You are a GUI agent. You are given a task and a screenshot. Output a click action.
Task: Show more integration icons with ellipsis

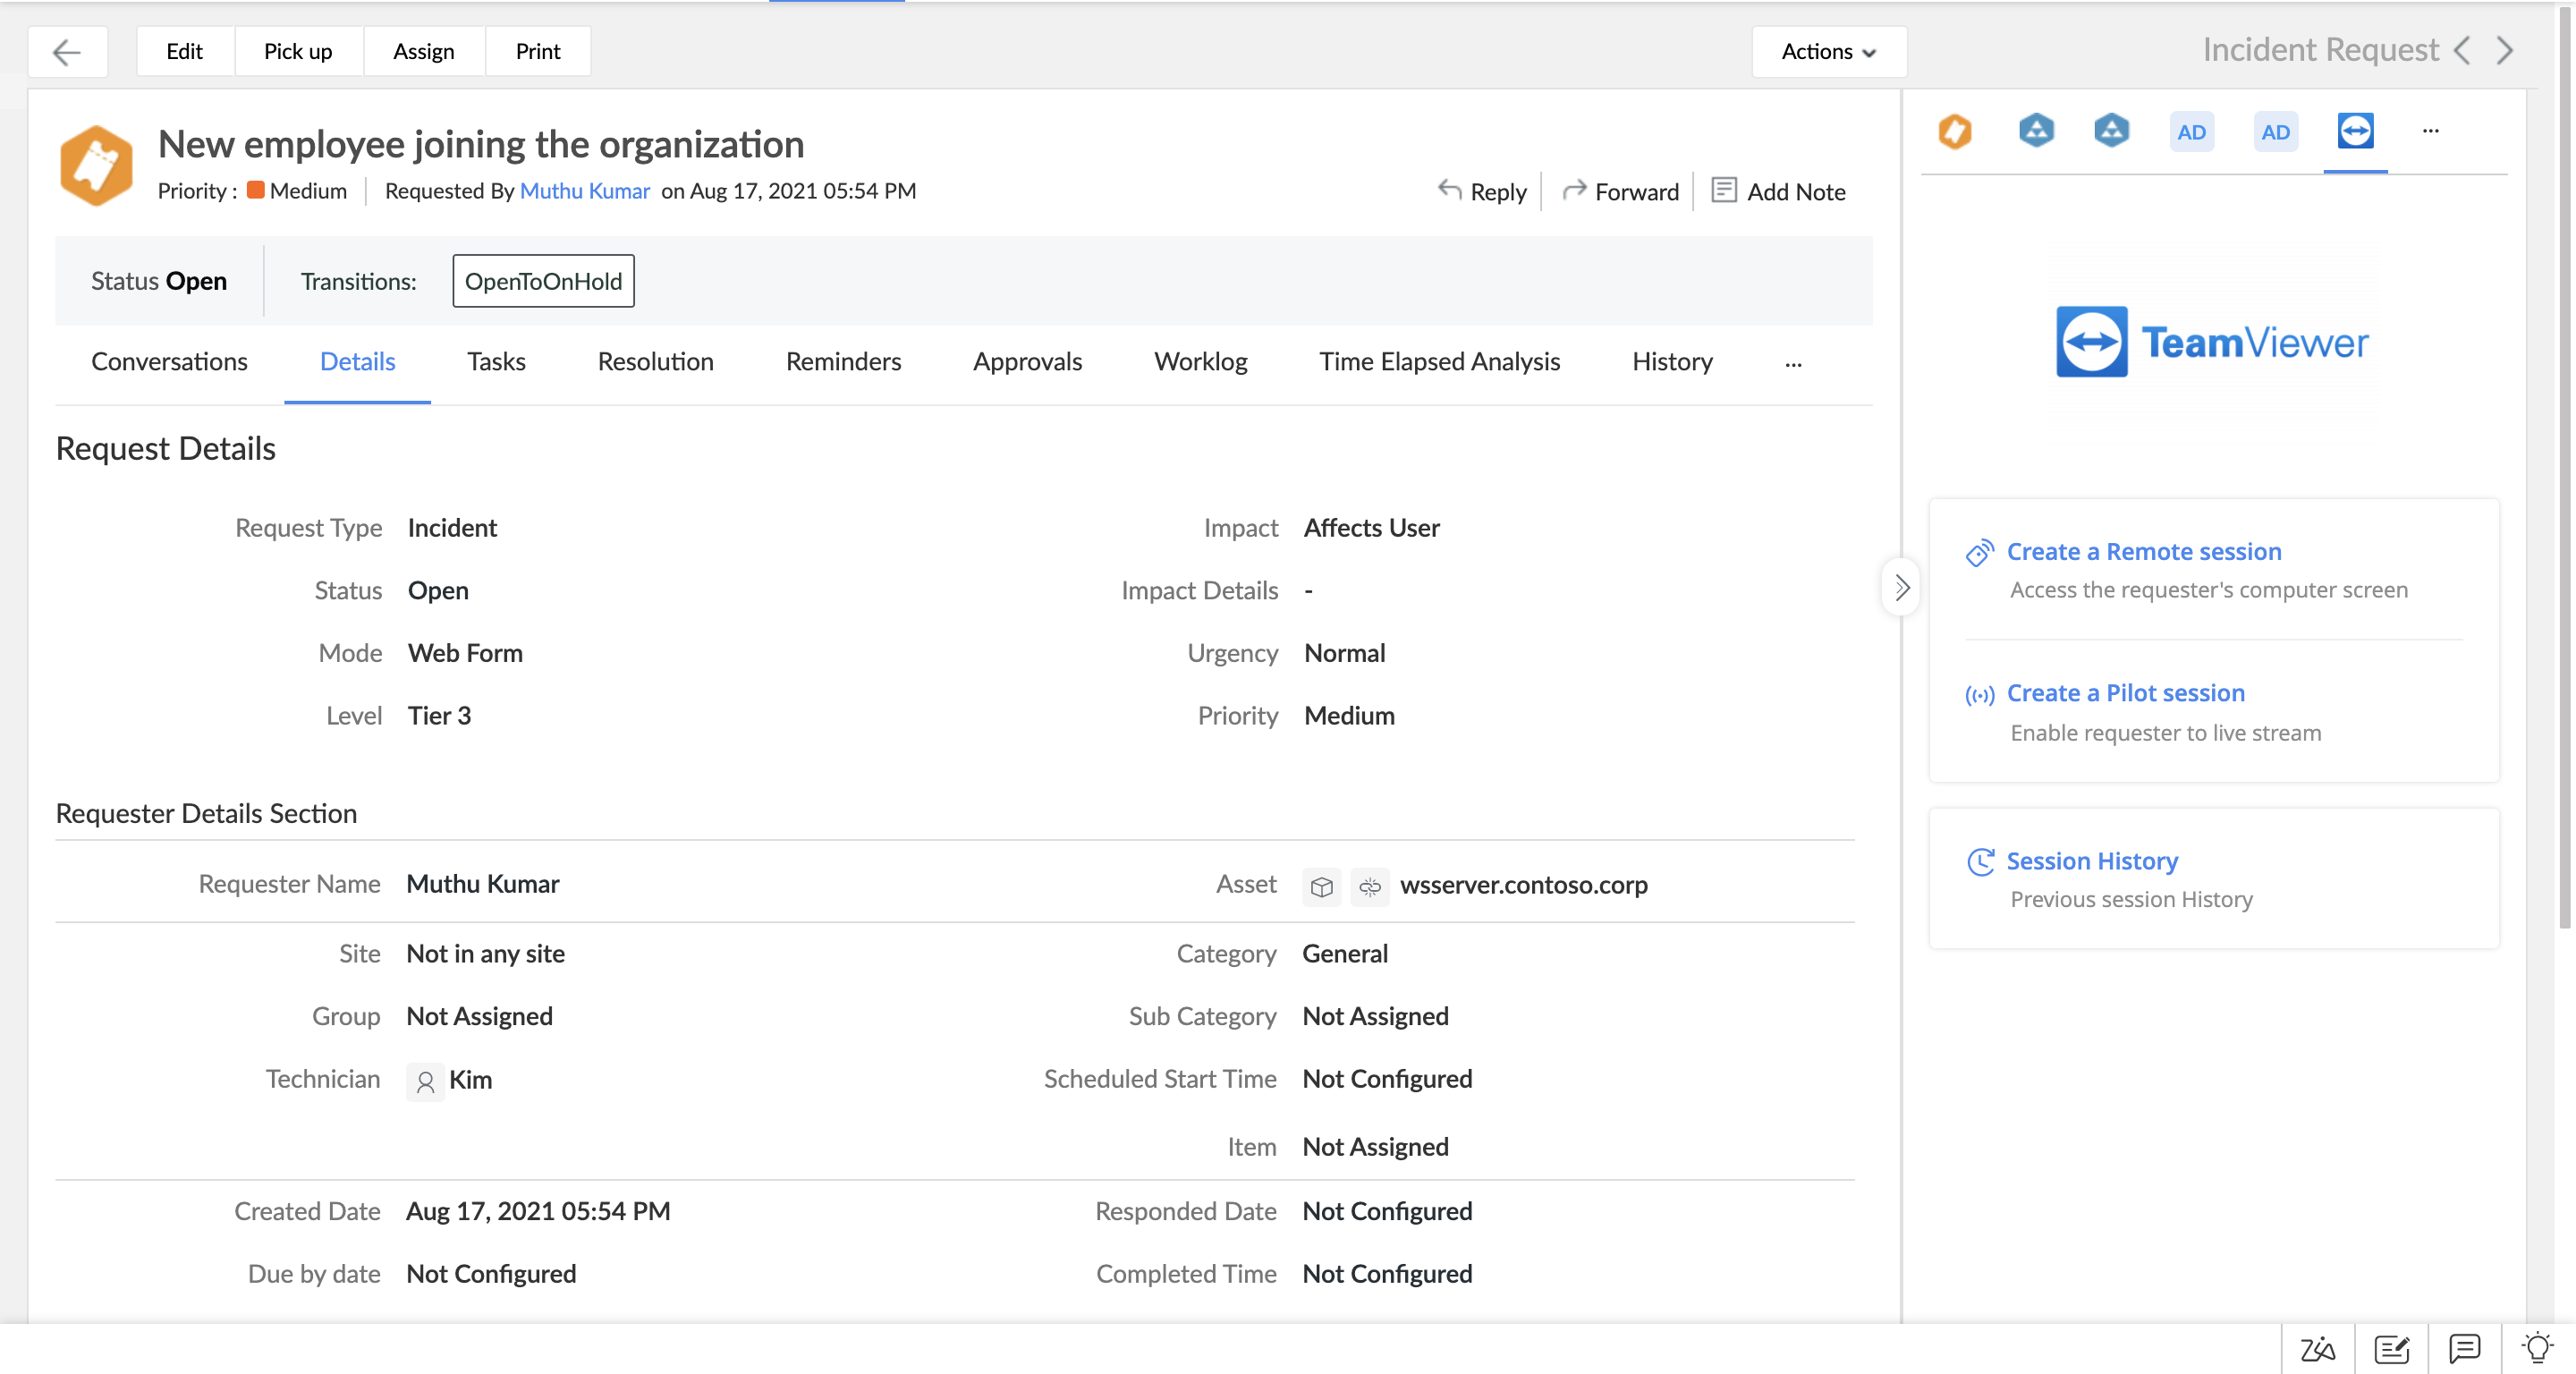point(2430,131)
